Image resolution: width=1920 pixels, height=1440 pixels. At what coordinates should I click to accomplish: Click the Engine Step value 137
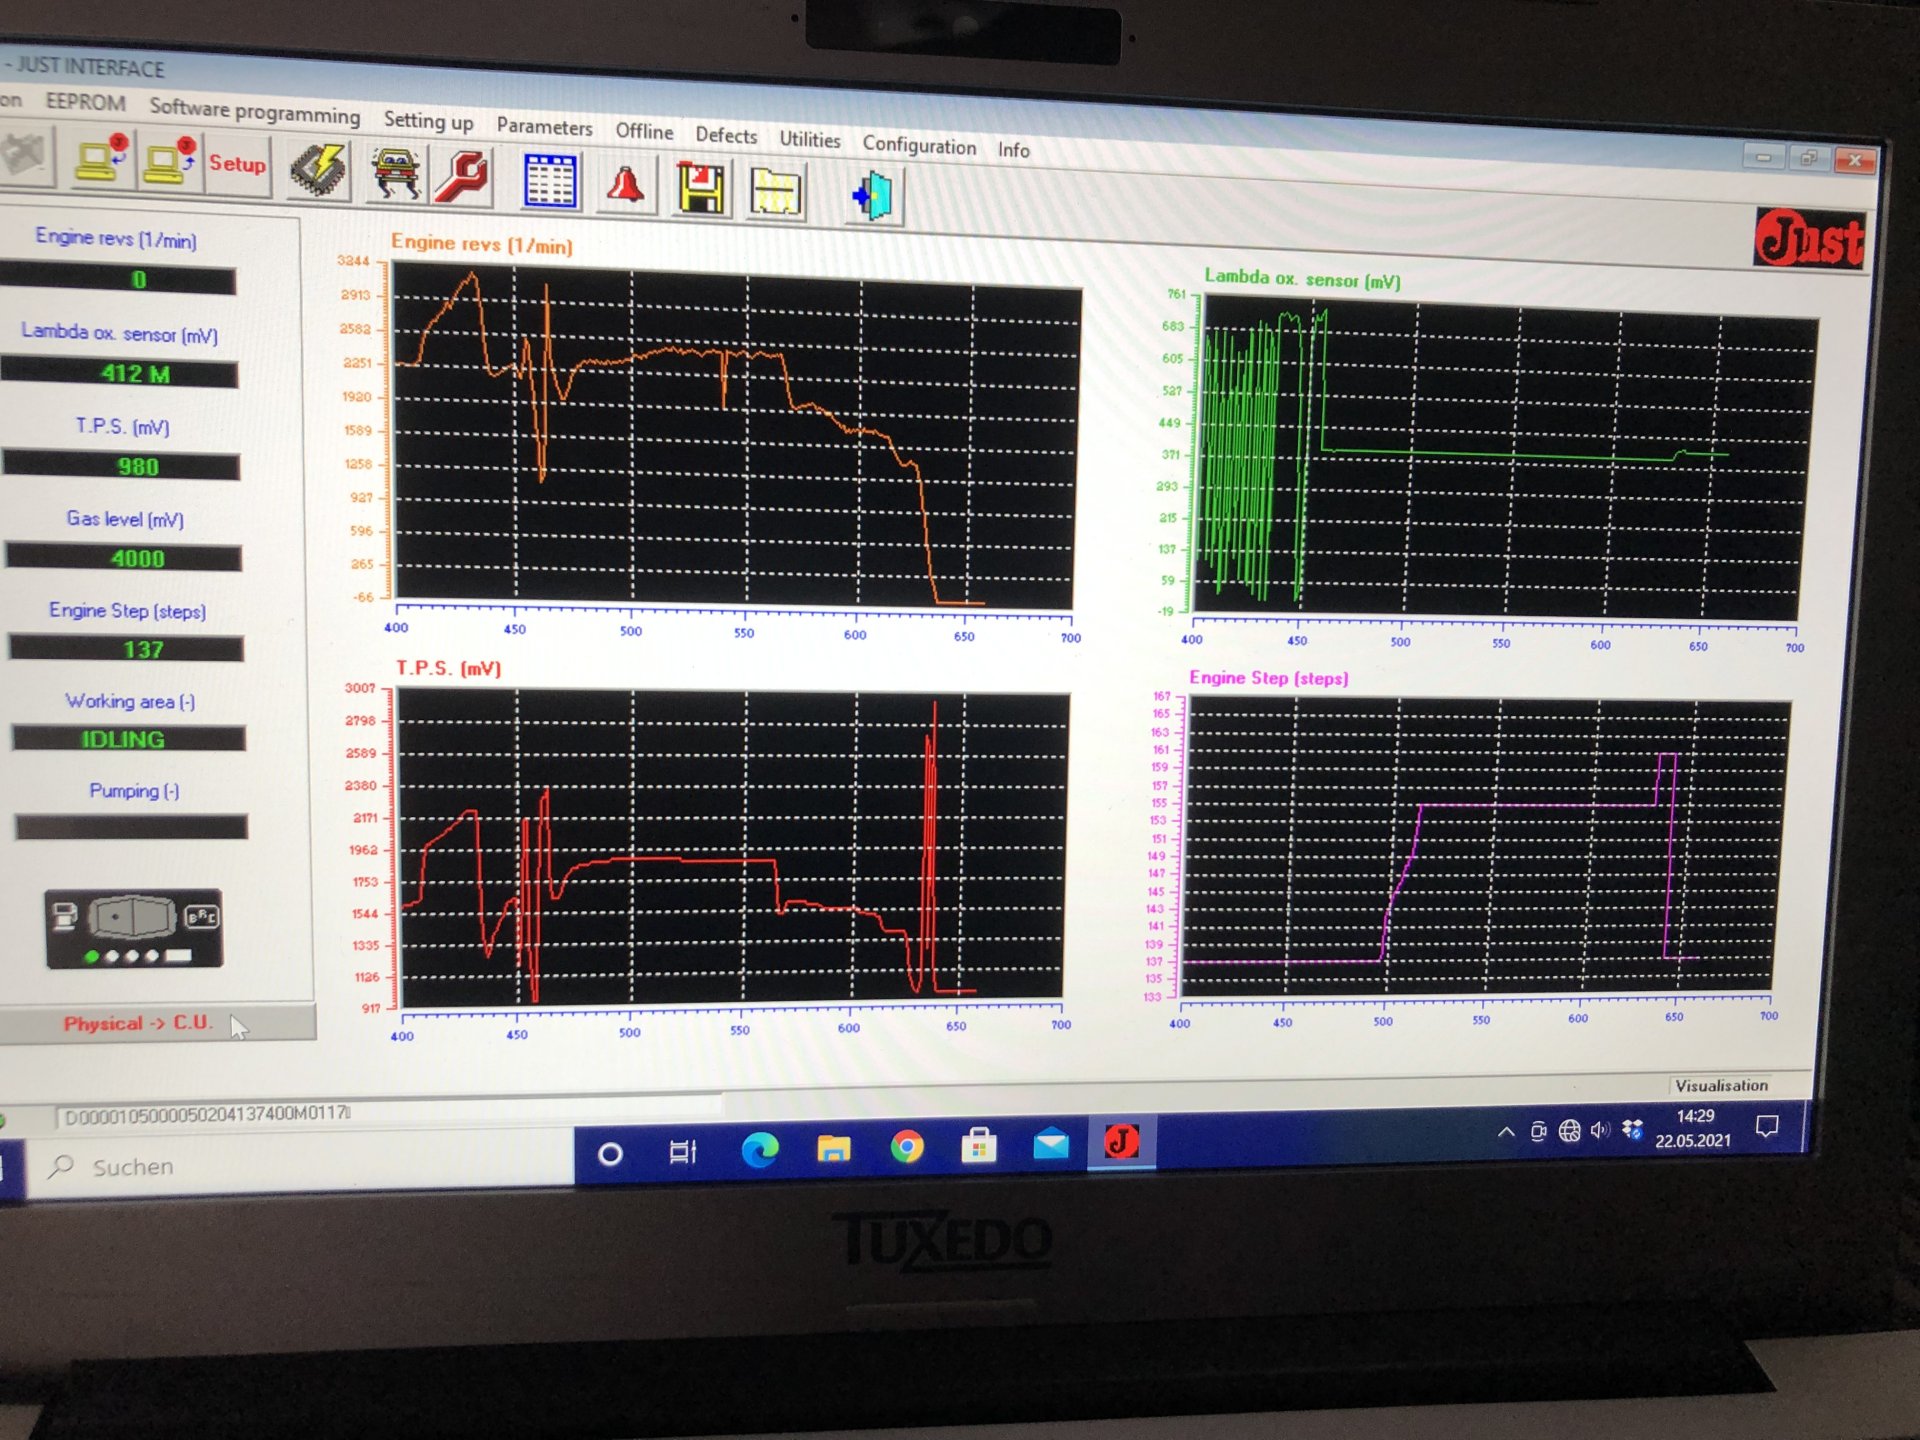(126, 649)
